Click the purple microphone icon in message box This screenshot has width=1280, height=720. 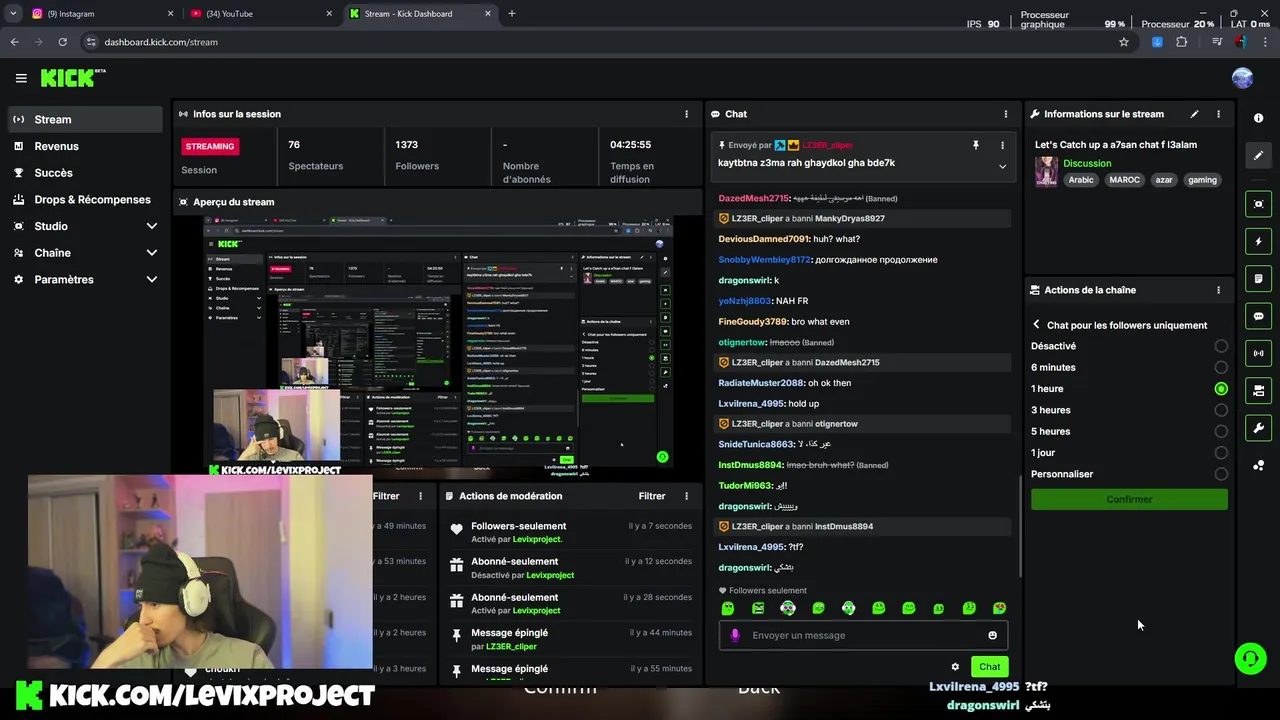pos(735,635)
